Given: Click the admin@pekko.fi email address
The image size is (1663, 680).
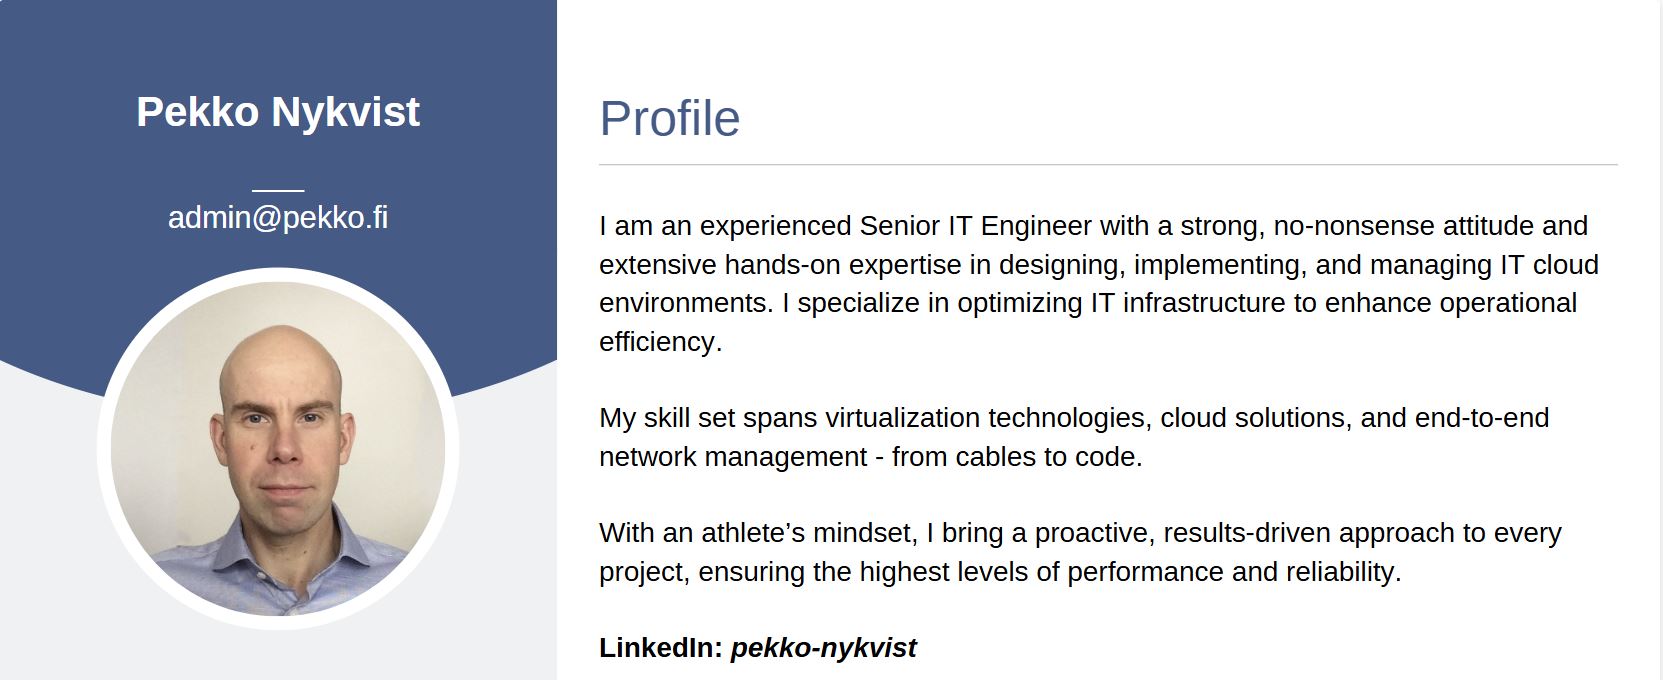Looking at the screenshot, I should 278,217.
